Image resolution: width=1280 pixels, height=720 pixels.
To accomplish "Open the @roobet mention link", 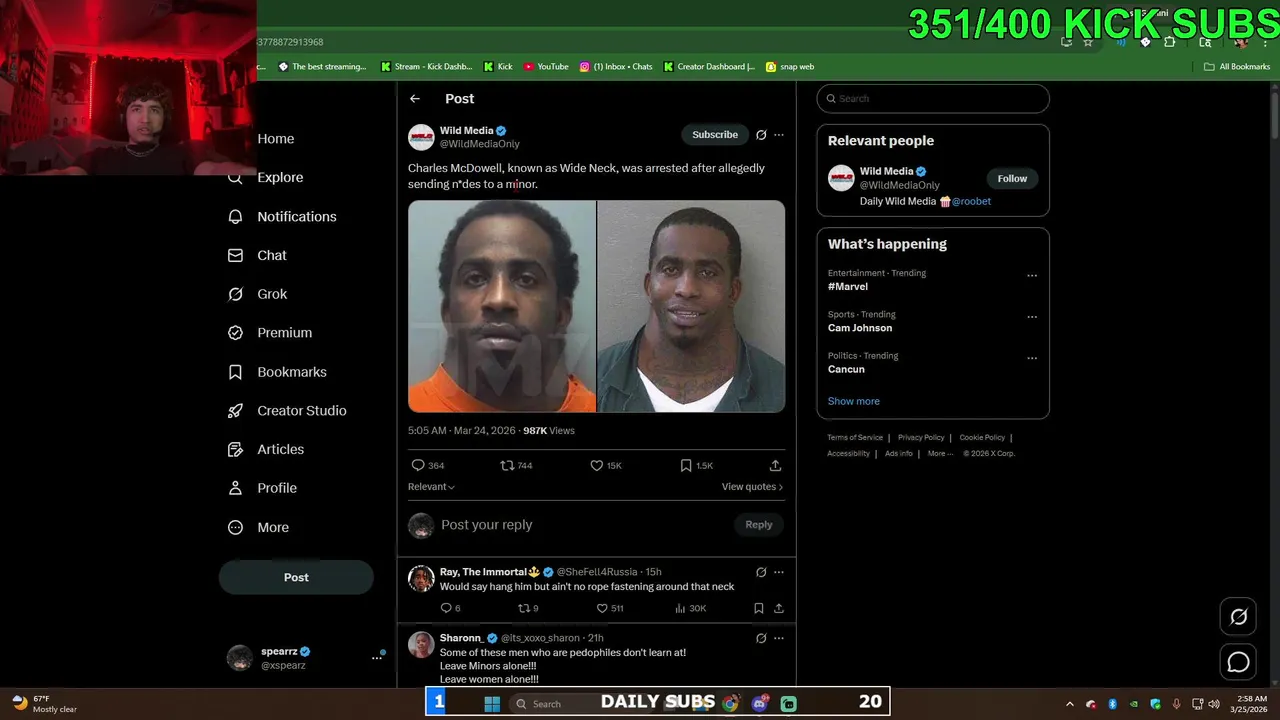I will pyautogui.click(x=971, y=201).
